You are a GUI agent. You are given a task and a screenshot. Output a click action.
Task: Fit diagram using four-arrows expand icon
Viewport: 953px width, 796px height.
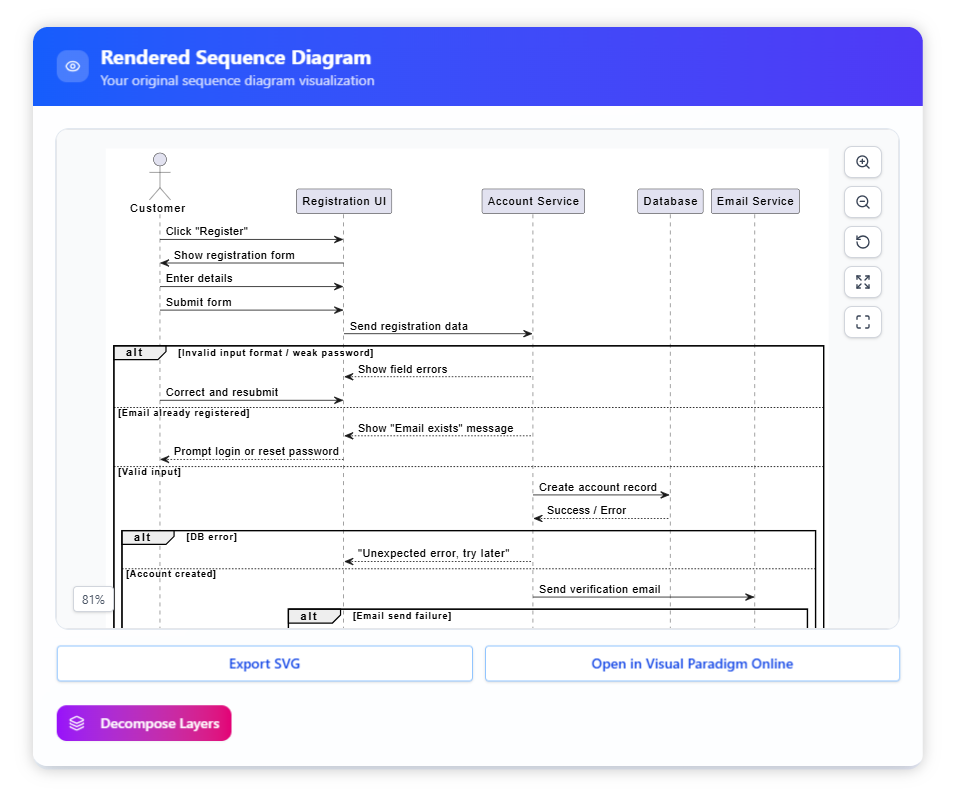point(862,282)
